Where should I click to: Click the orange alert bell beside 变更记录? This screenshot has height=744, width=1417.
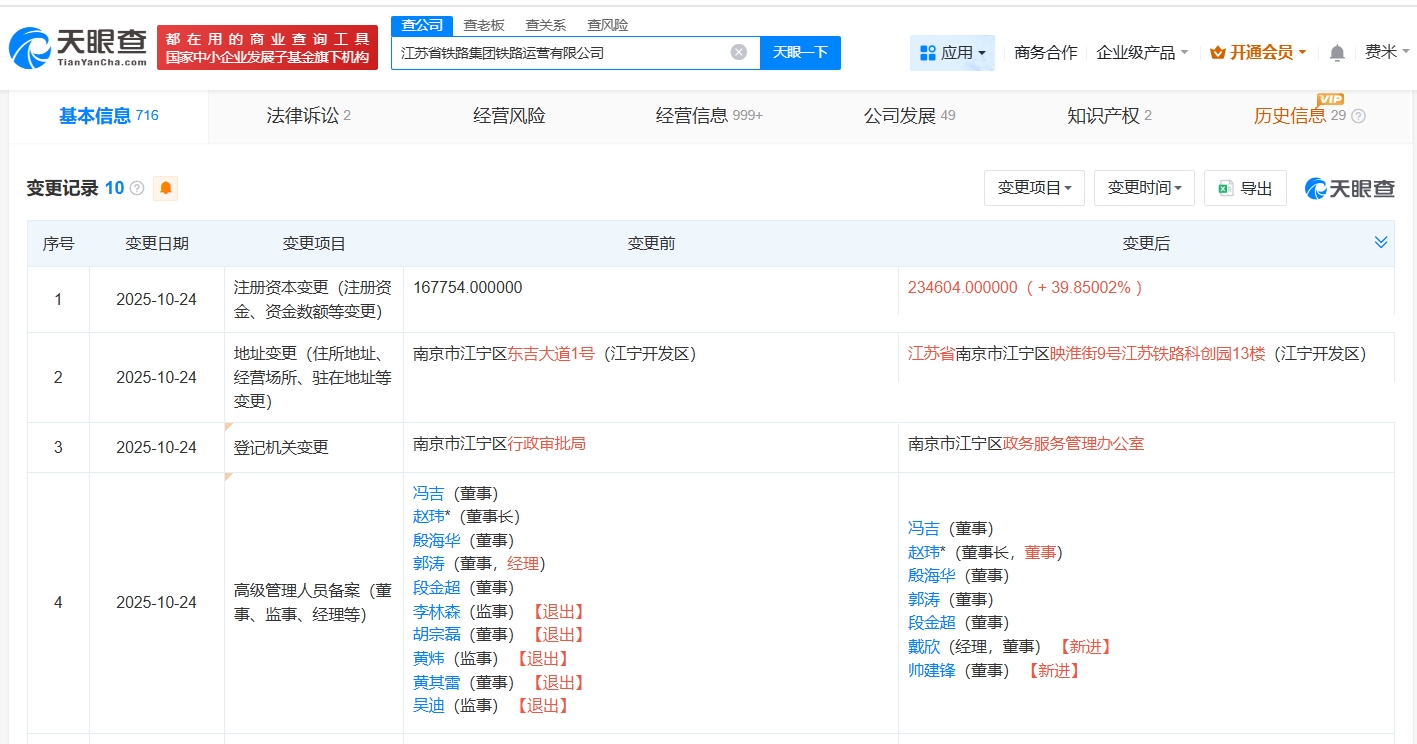pyautogui.click(x=166, y=188)
